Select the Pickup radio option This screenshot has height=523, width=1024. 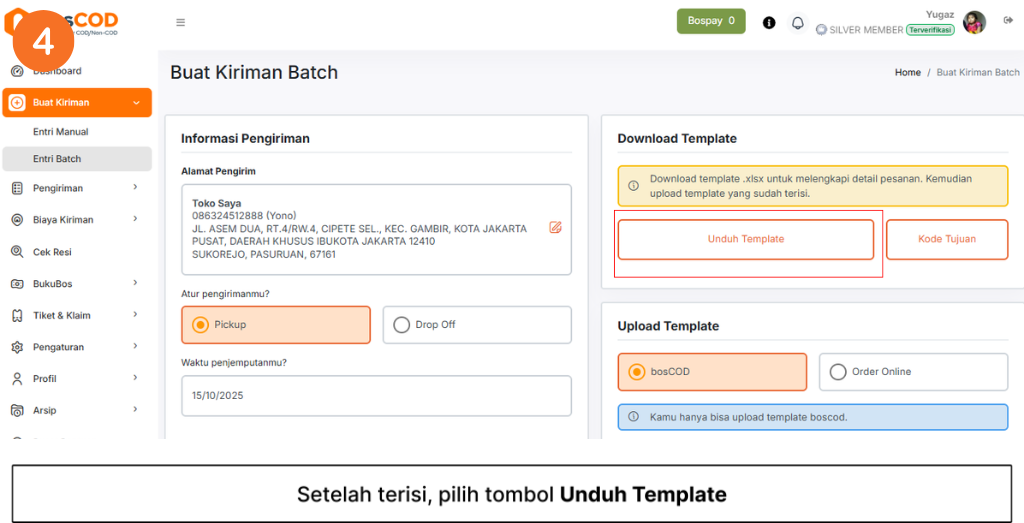200,325
